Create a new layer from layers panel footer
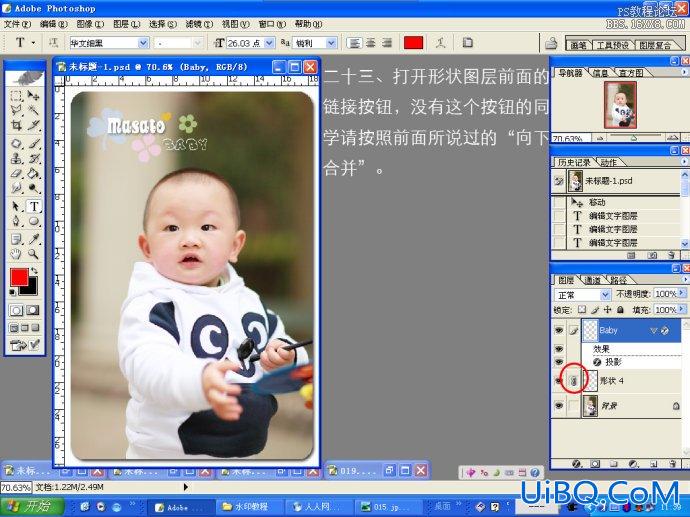The width and height of the screenshot is (690, 517). tap(653, 464)
